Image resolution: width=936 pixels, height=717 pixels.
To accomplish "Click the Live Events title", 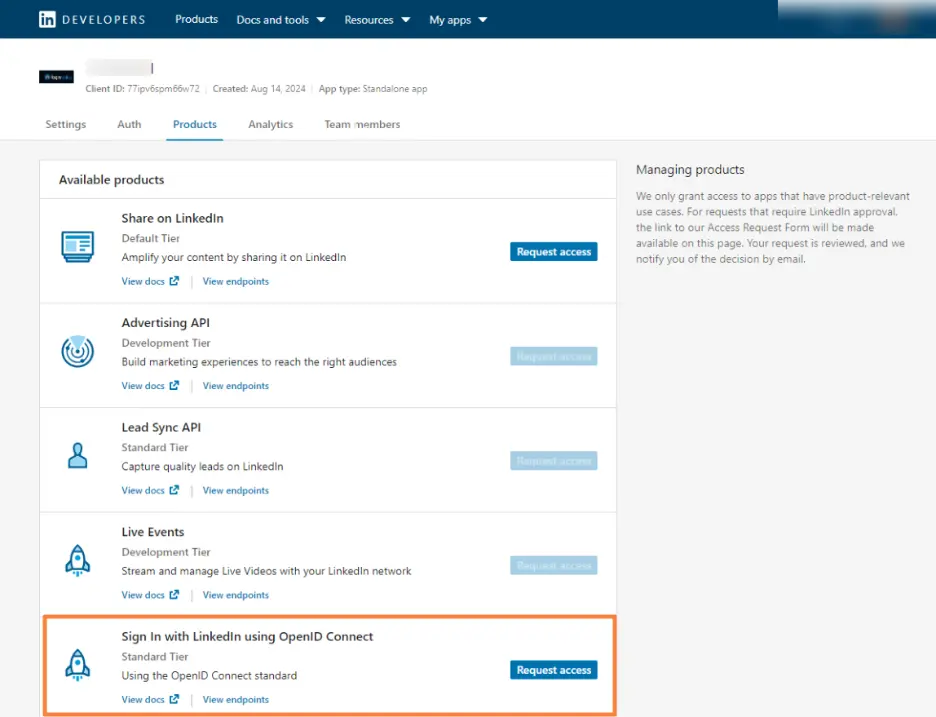I will (x=153, y=532).
